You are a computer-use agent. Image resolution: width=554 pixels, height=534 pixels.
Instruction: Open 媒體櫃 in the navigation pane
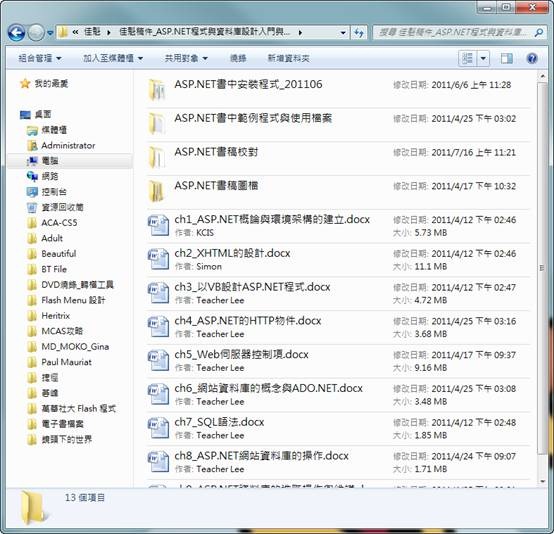click(x=47, y=130)
